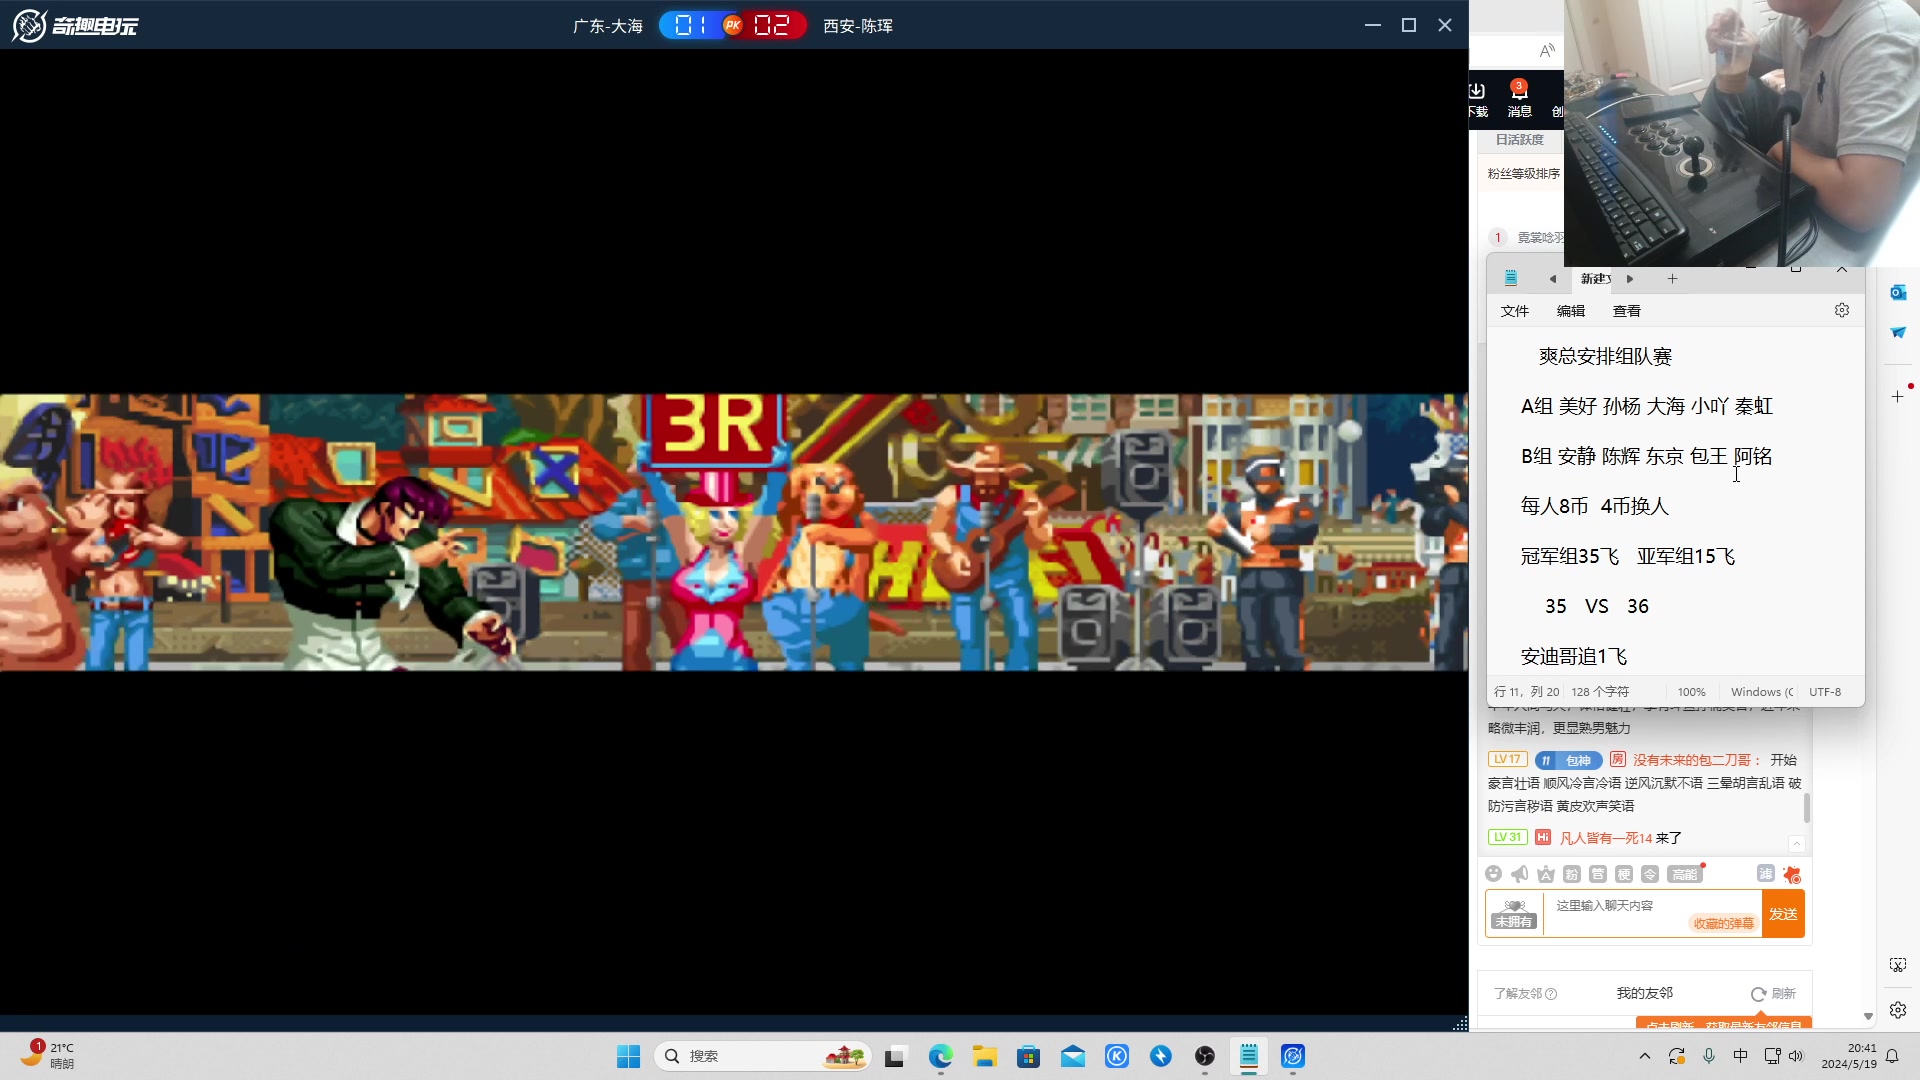Open the 编辑 menu in Notepad
The width and height of the screenshot is (1920, 1080).
click(1570, 311)
